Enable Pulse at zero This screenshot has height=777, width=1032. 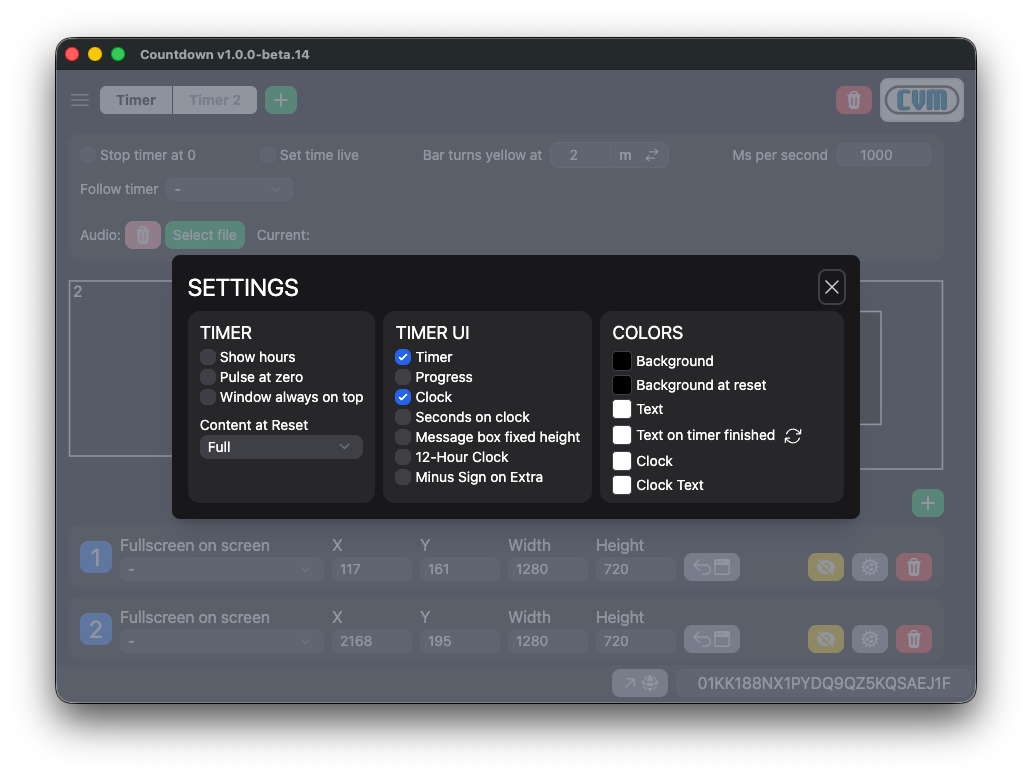coord(208,377)
